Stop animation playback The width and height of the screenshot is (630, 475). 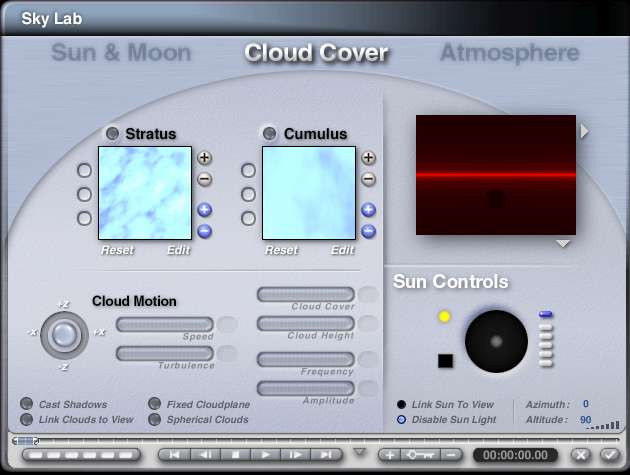(236, 455)
